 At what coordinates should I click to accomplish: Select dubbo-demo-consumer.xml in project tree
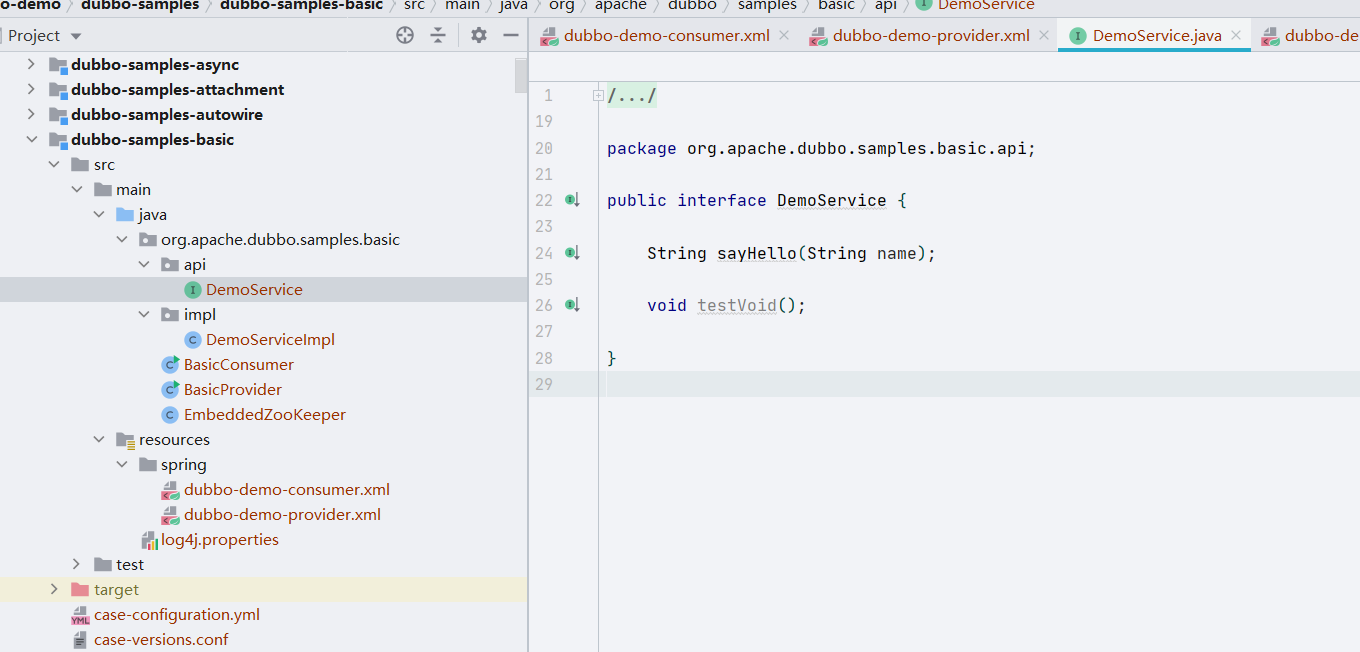(287, 489)
